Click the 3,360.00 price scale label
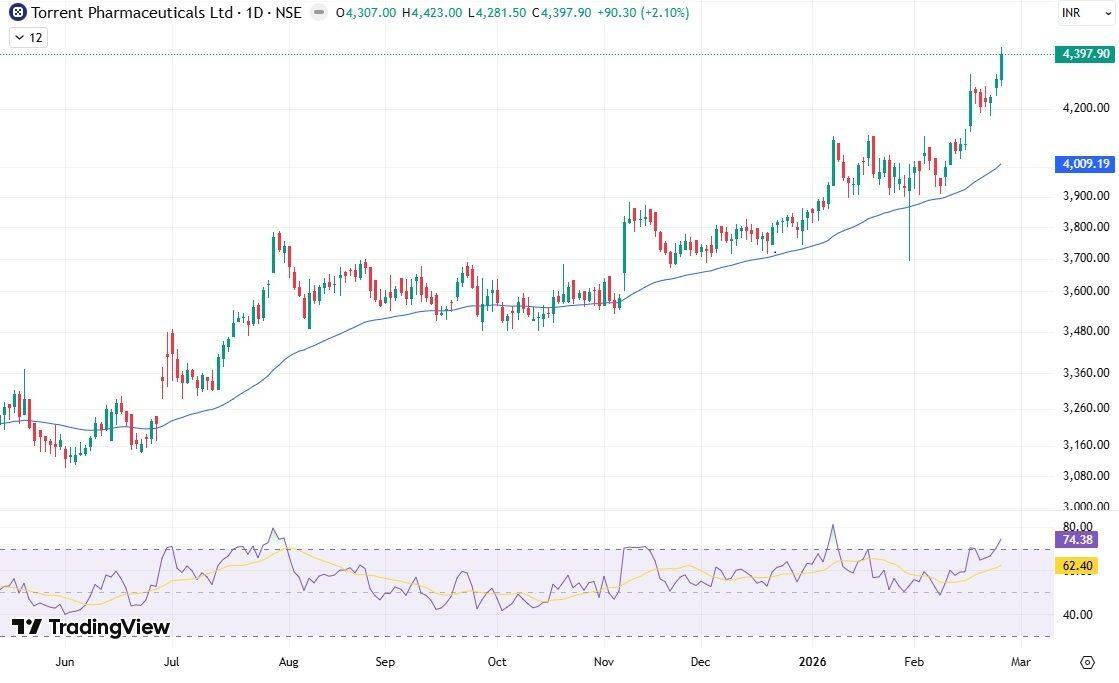The image size is (1119, 683). click(1085, 373)
